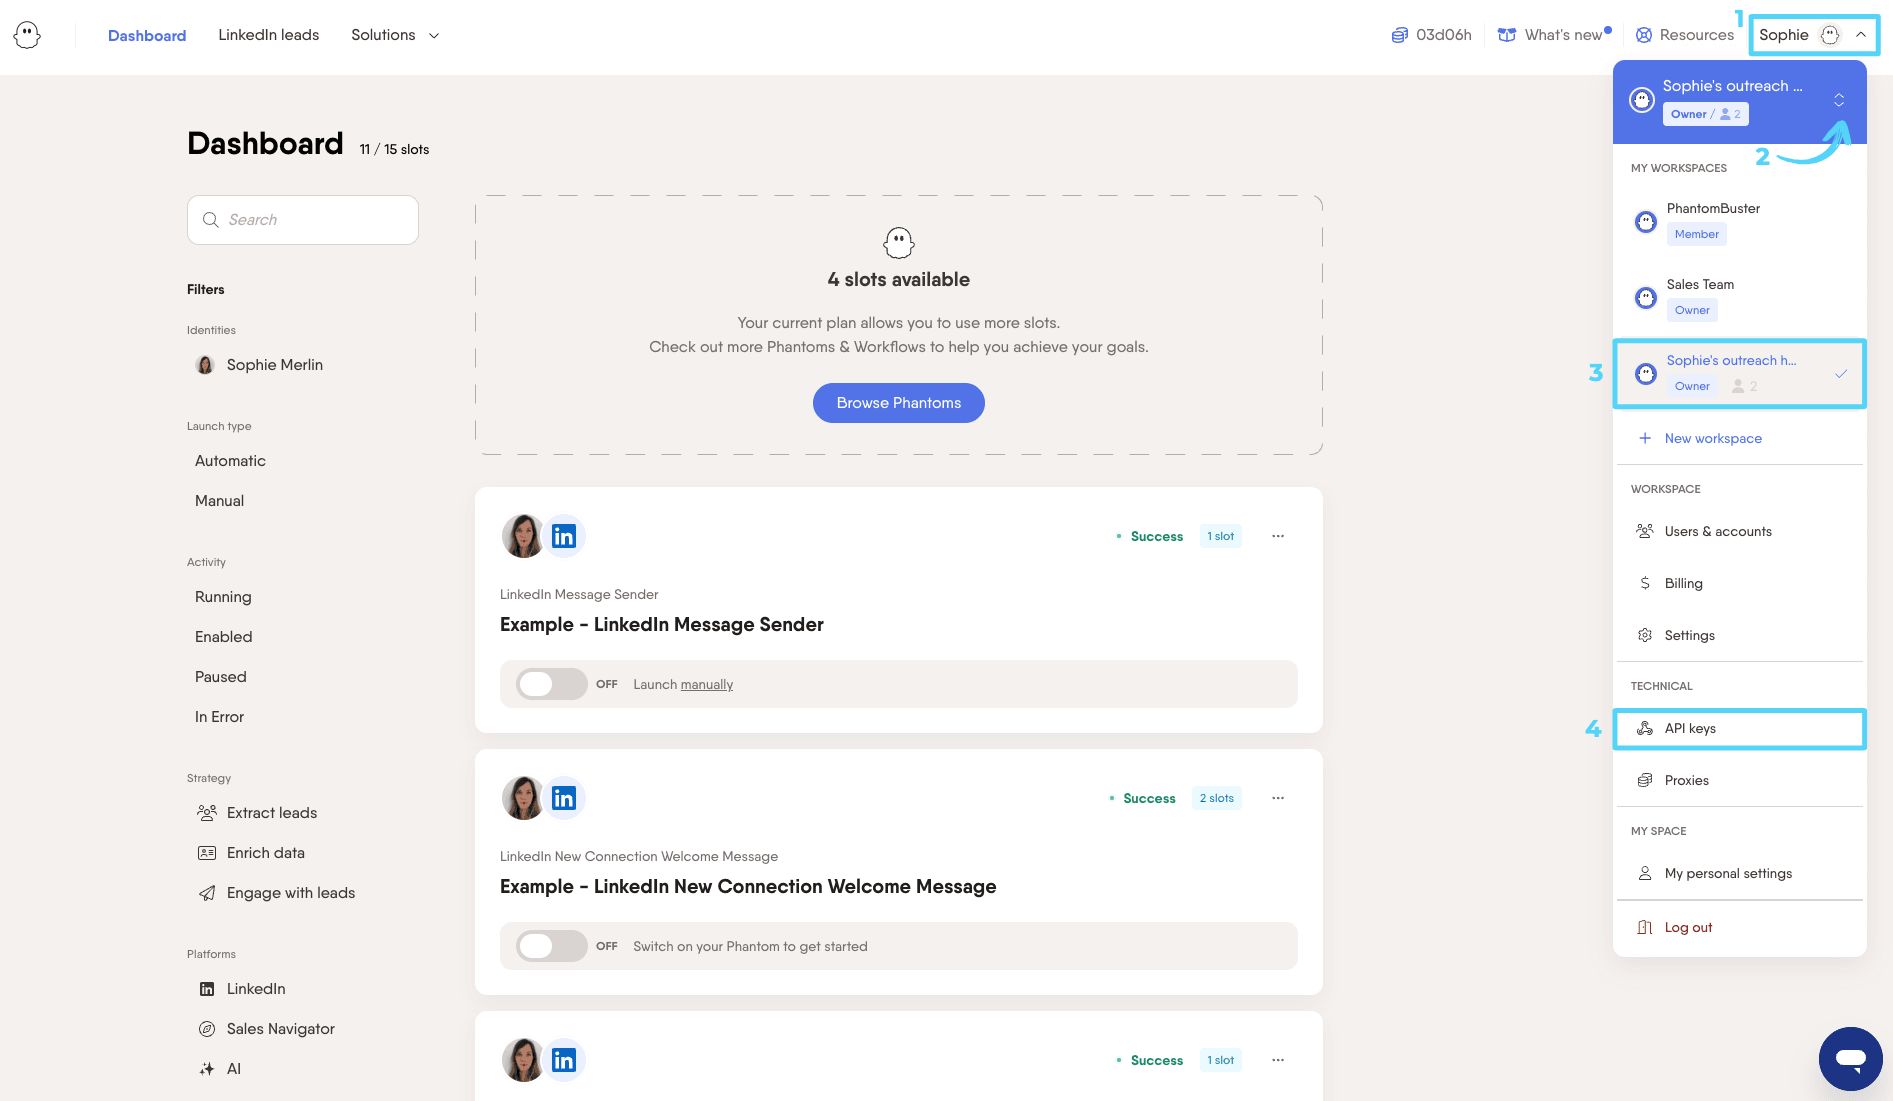This screenshot has height=1101, width=1893.
Task: Expand the Solutions dropdown menu
Action: (395, 35)
